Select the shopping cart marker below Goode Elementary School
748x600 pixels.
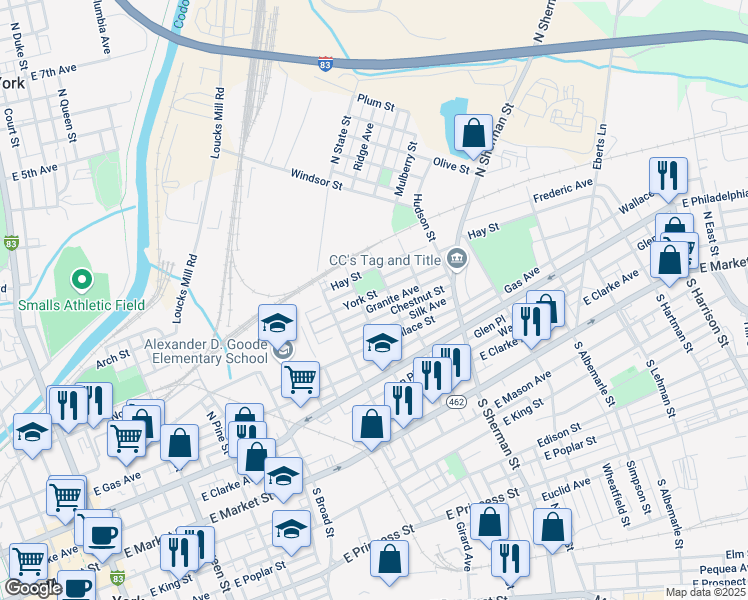tap(300, 381)
